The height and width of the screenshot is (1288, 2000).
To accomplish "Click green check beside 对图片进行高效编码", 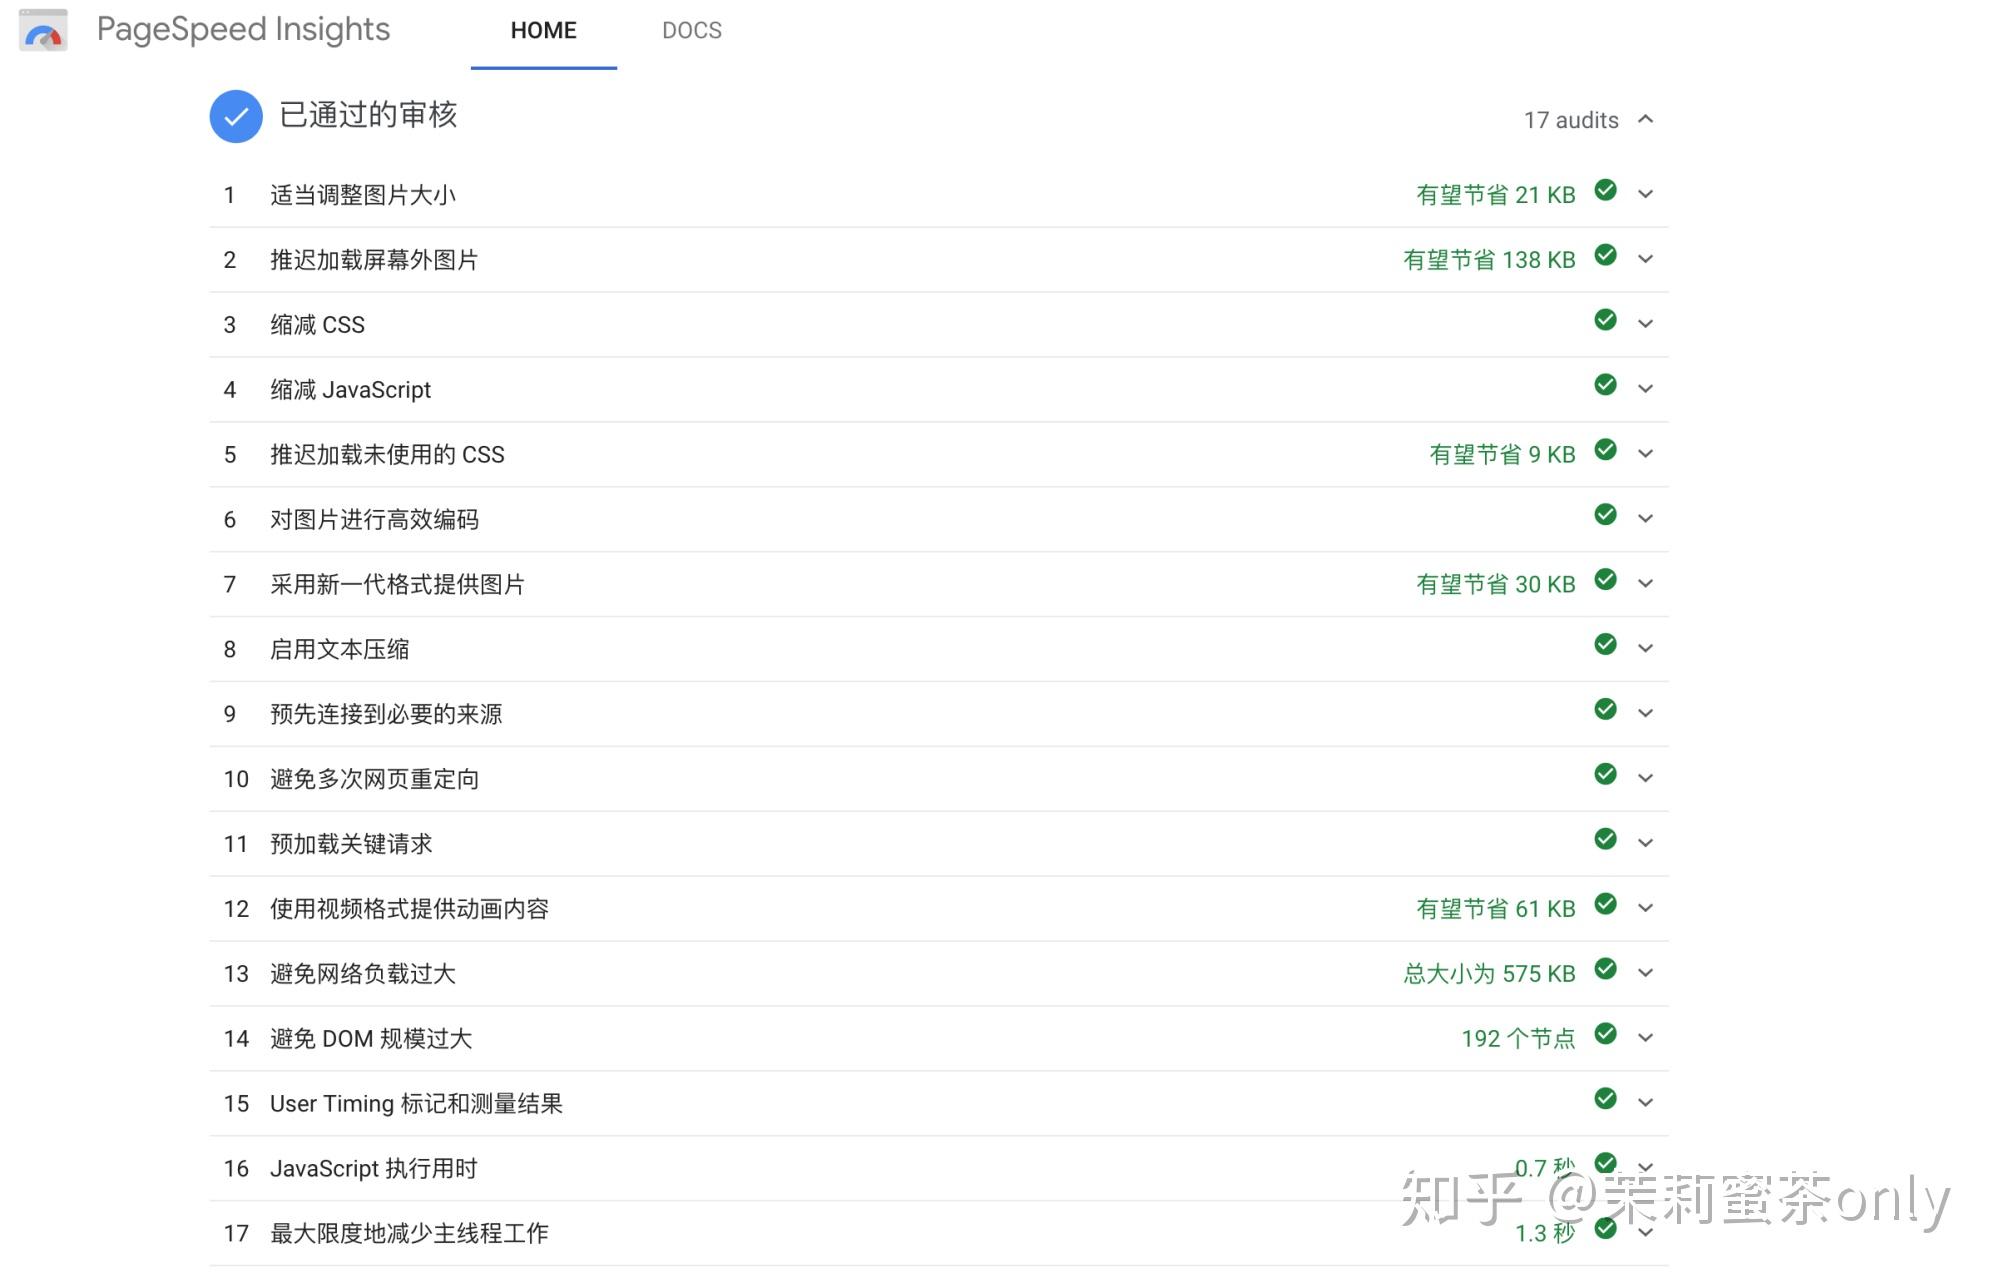I will click(x=1605, y=515).
